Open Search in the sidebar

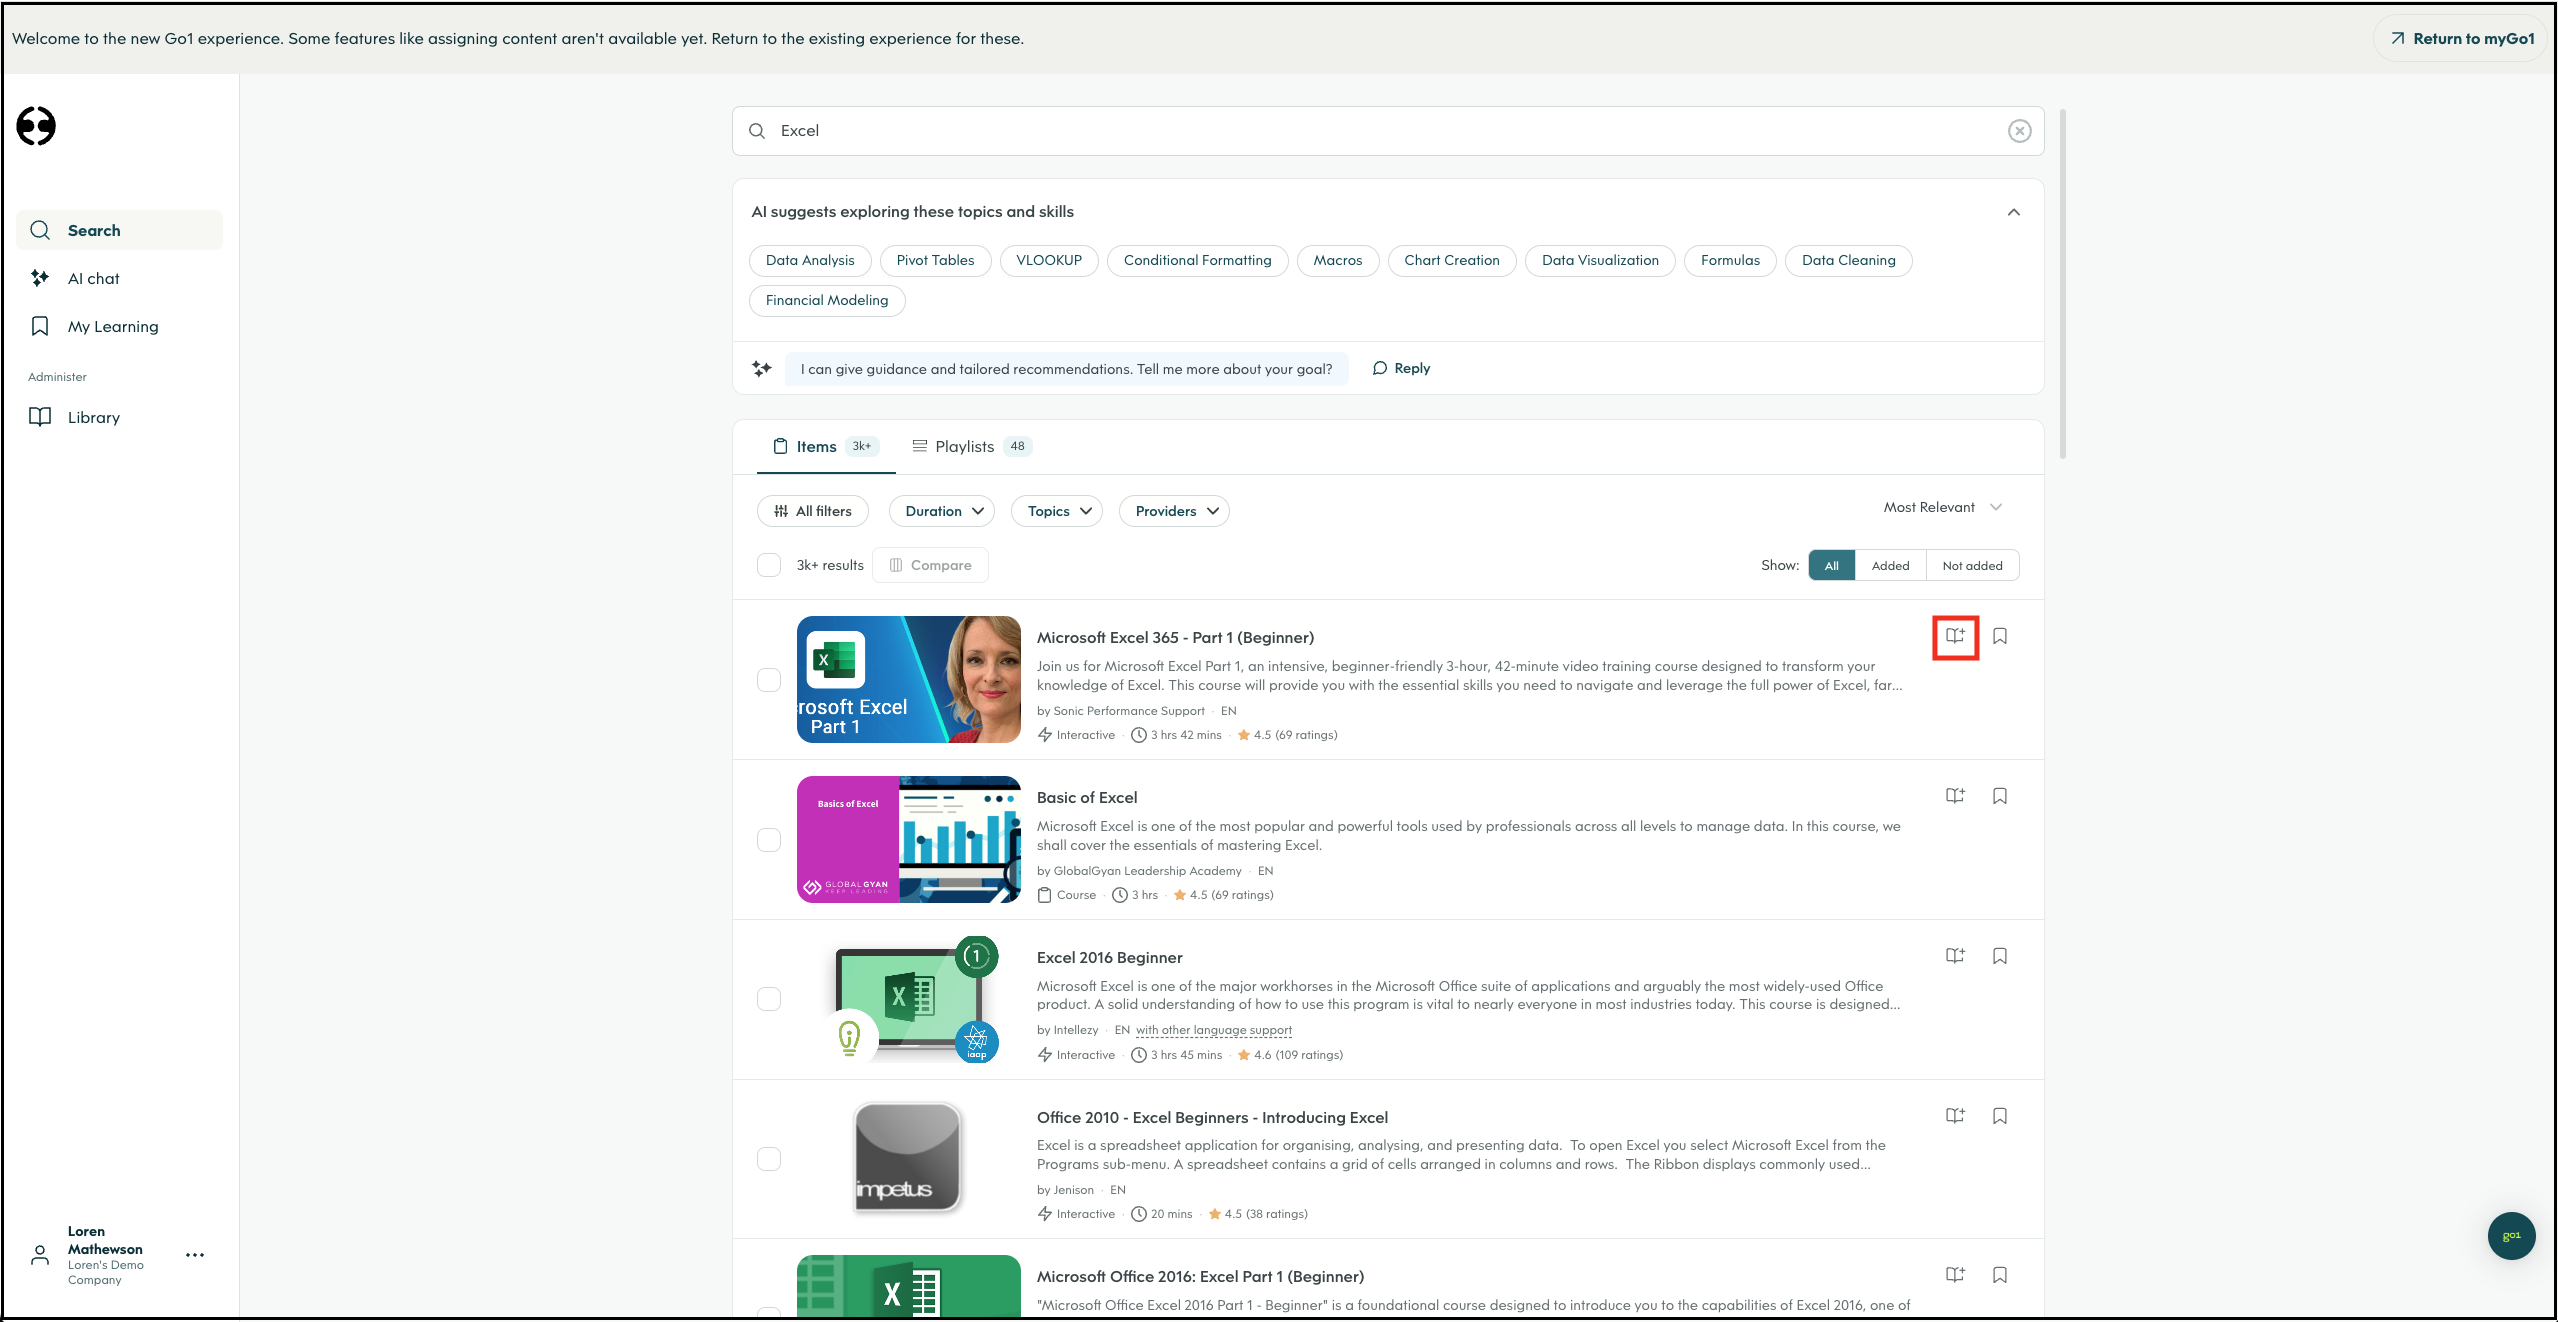[119, 230]
